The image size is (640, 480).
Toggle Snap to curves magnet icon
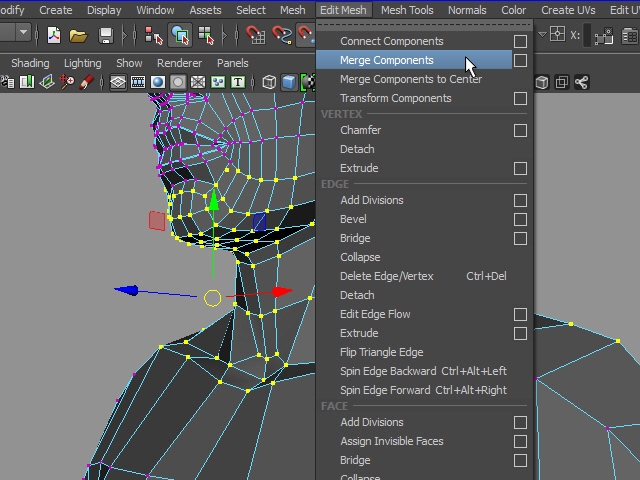[282, 36]
